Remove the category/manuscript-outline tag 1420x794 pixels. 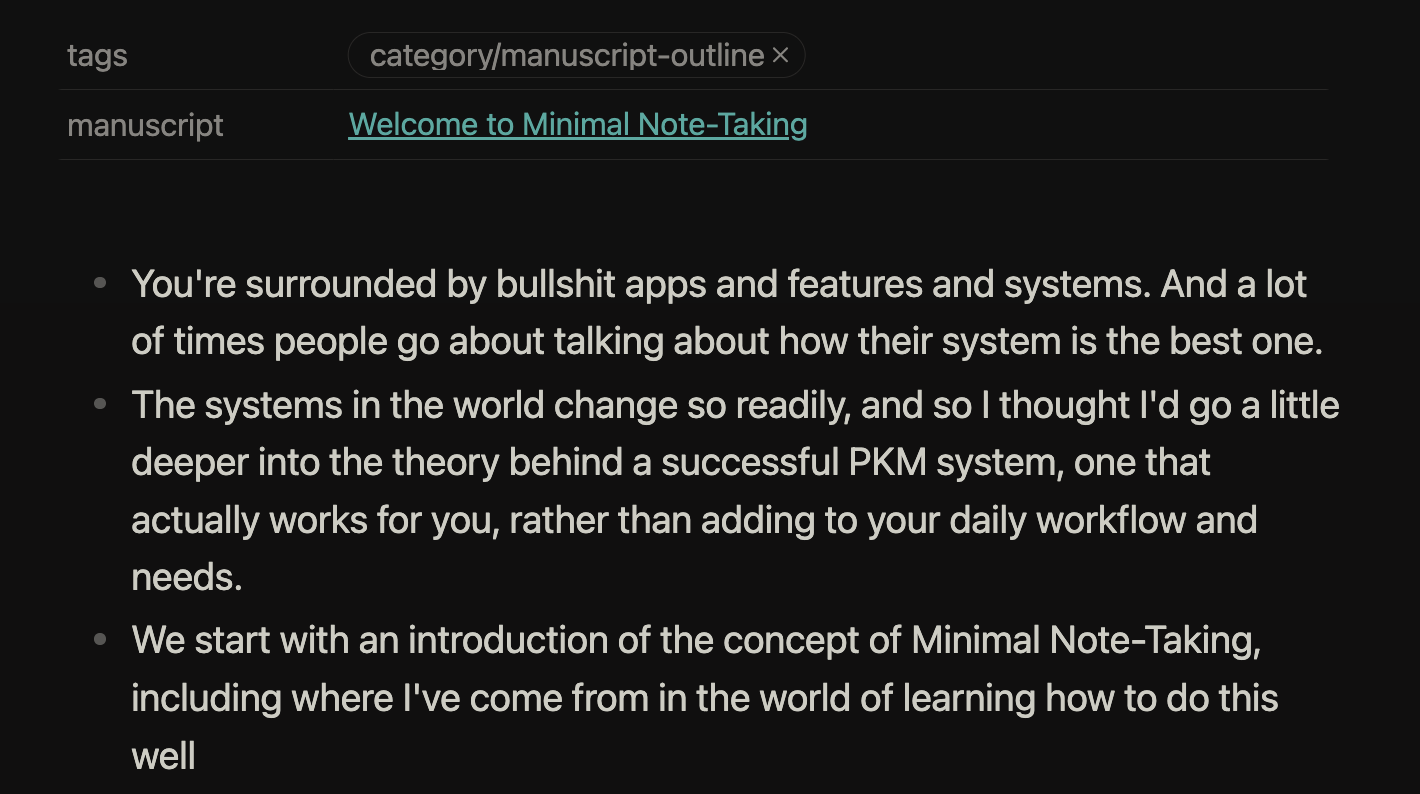point(781,56)
